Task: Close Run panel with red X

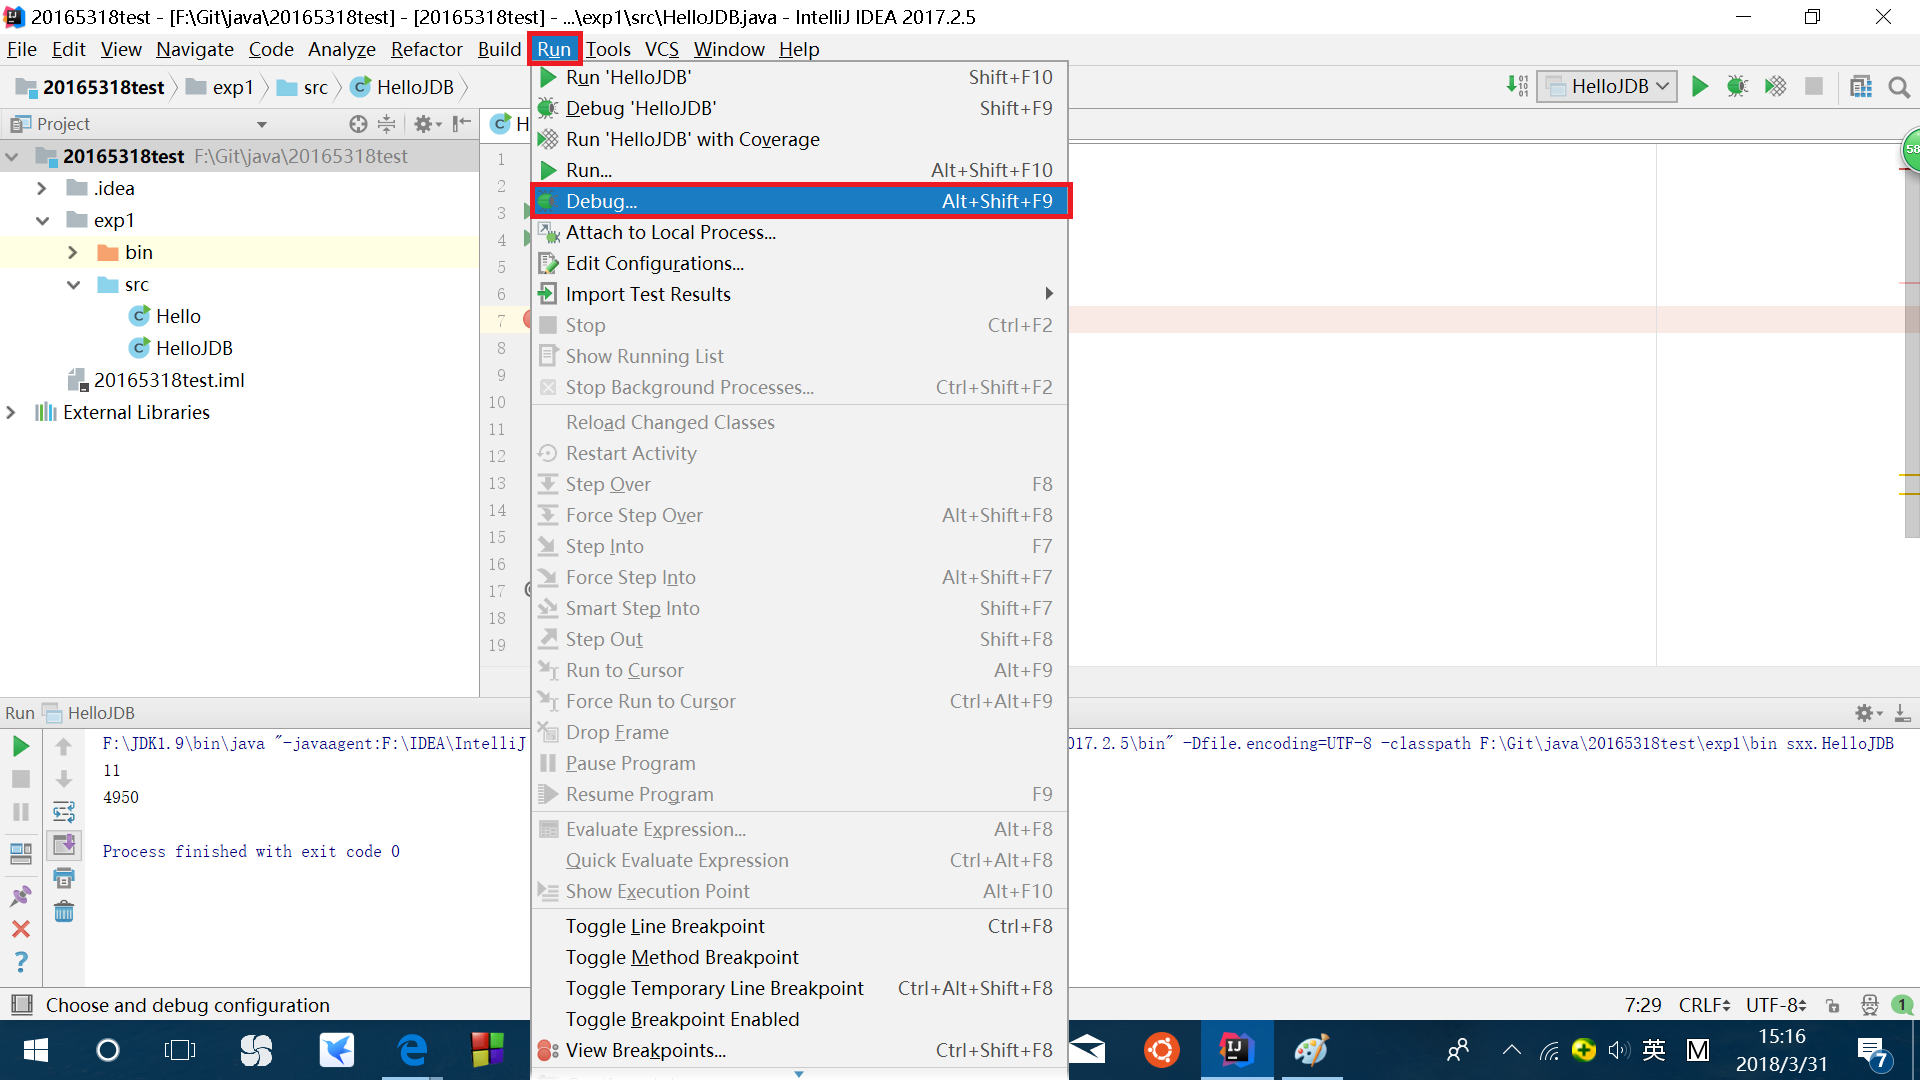Action: click(x=21, y=929)
